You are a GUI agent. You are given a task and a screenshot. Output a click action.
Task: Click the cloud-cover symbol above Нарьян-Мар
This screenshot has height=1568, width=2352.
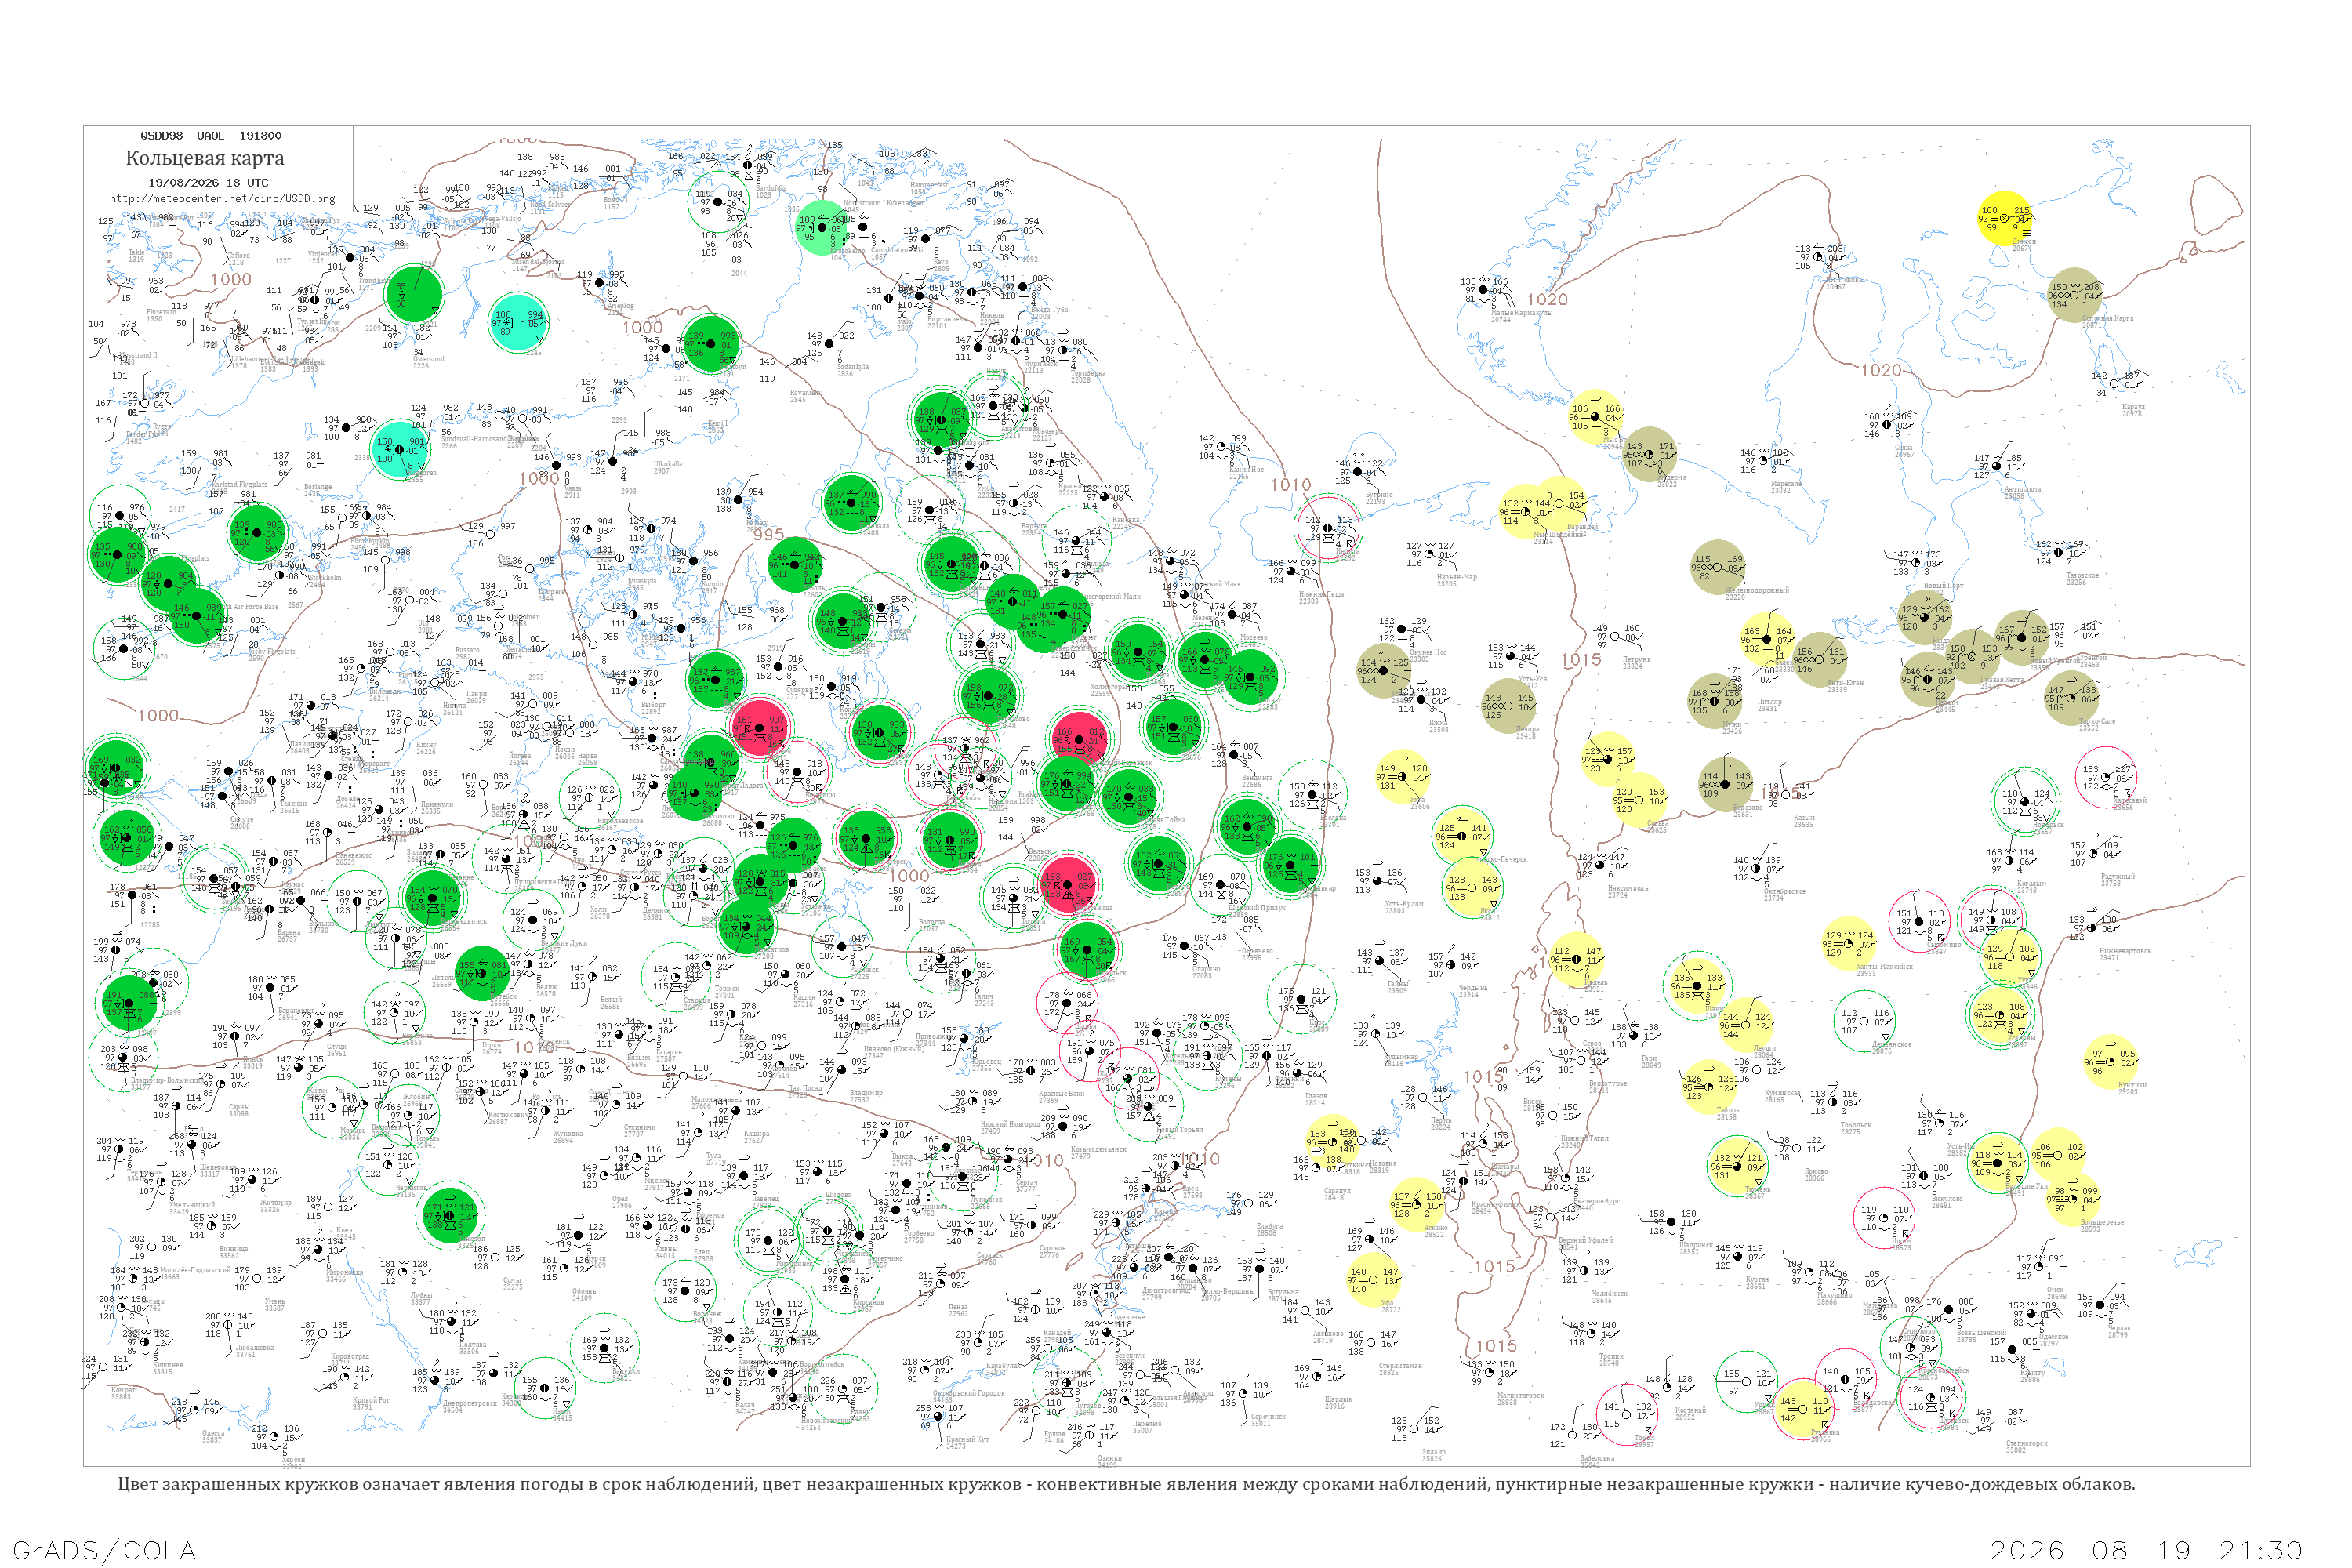[x=1430, y=555]
